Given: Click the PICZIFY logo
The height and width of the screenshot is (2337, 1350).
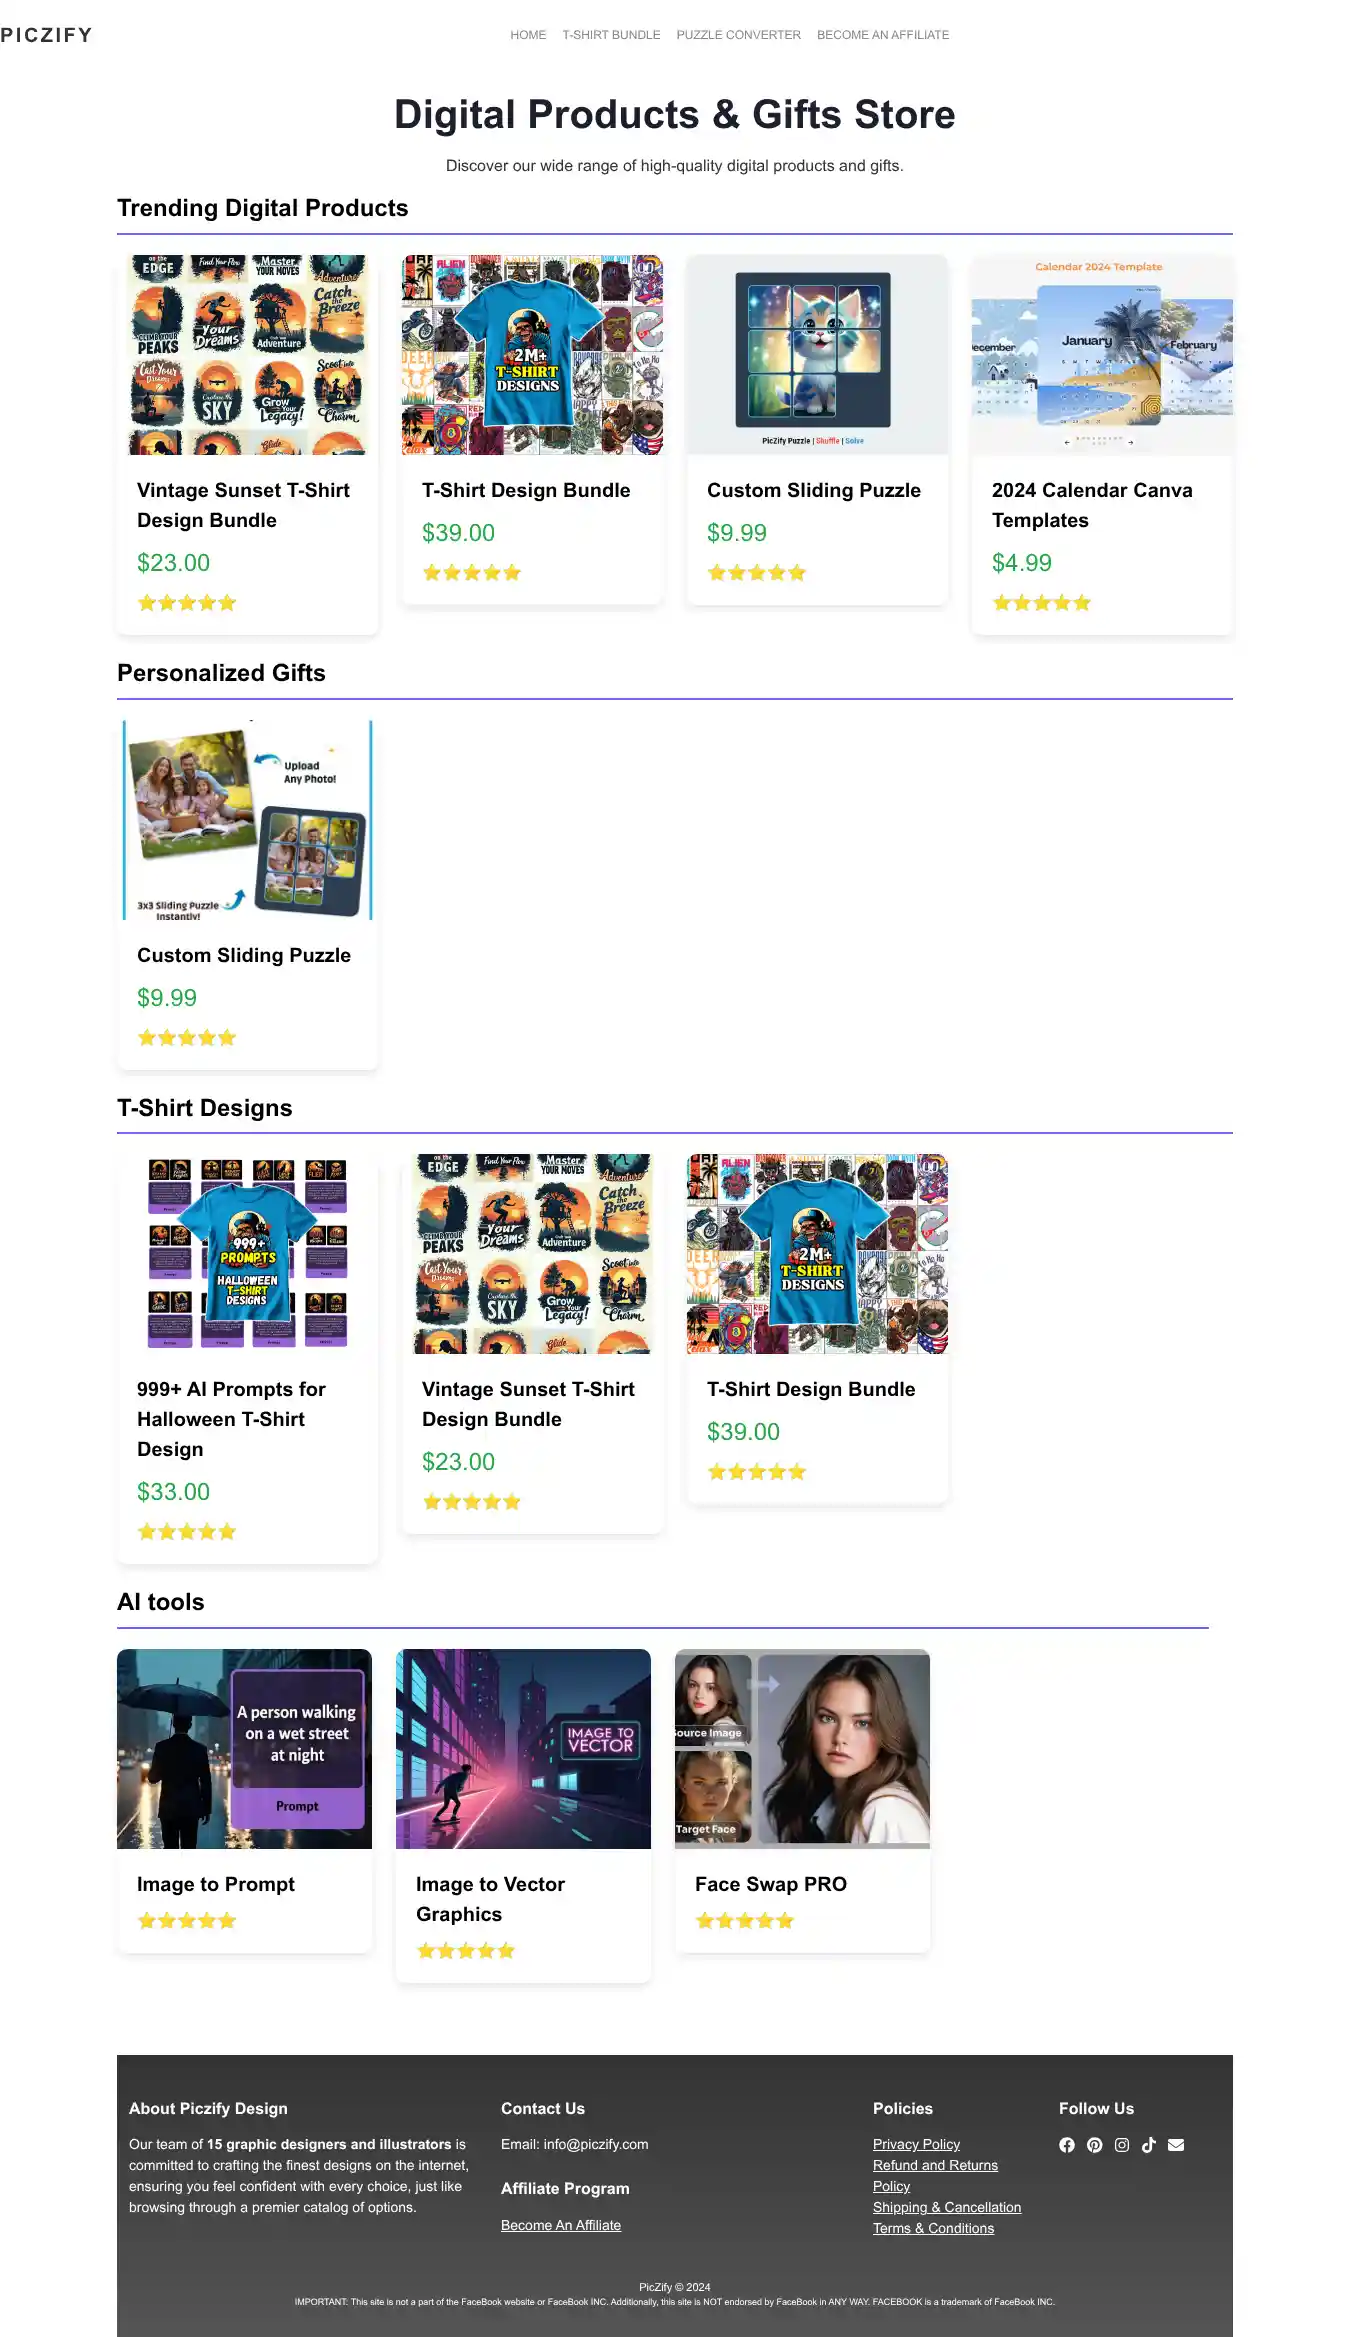Looking at the screenshot, I should [x=46, y=35].
